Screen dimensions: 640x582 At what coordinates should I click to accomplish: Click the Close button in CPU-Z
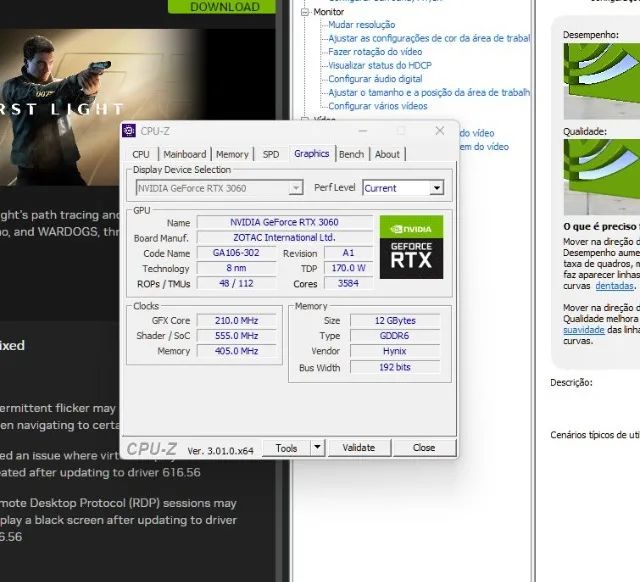(424, 448)
